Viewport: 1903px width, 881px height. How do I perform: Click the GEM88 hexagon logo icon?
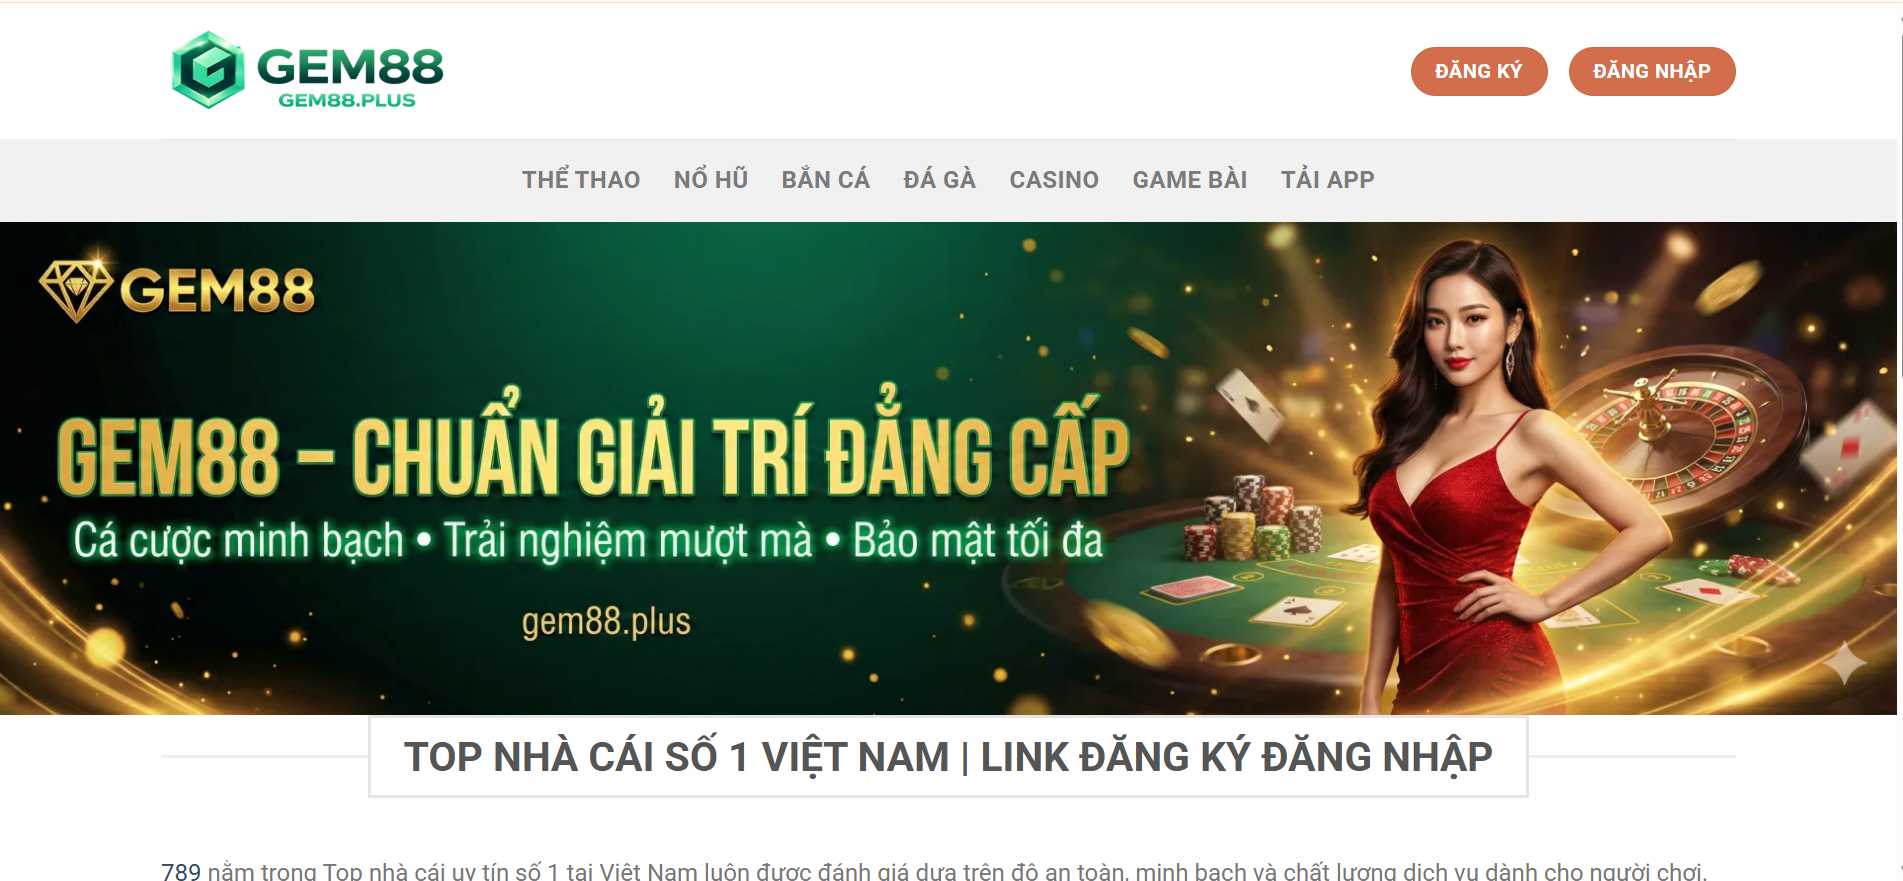click(208, 70)
